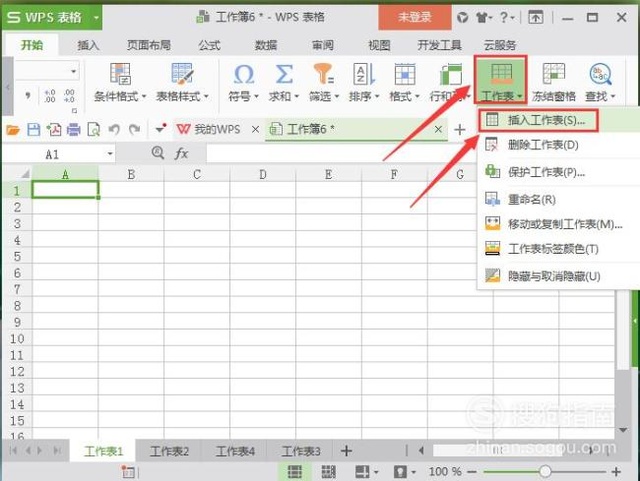Image resolution: width=640 pixels, height=481 pixels.
Task: Click the redo arrow icon
Action: point(134,130)
